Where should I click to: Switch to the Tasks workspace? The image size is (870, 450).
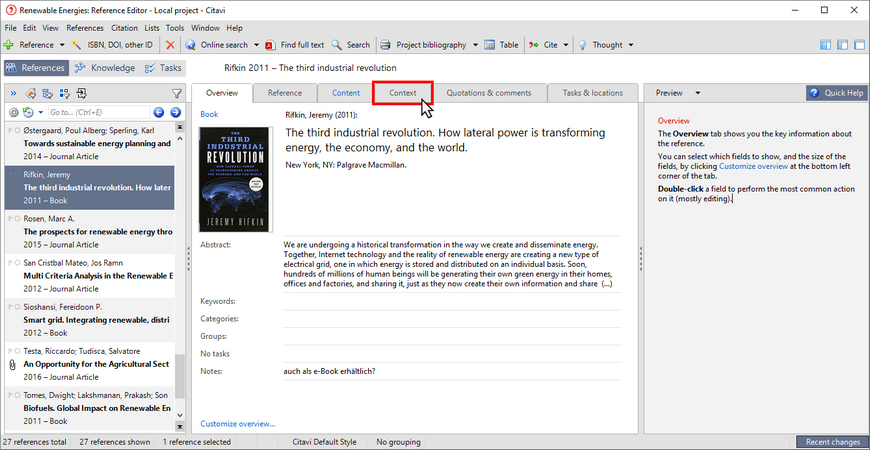(x=163, y=68)
